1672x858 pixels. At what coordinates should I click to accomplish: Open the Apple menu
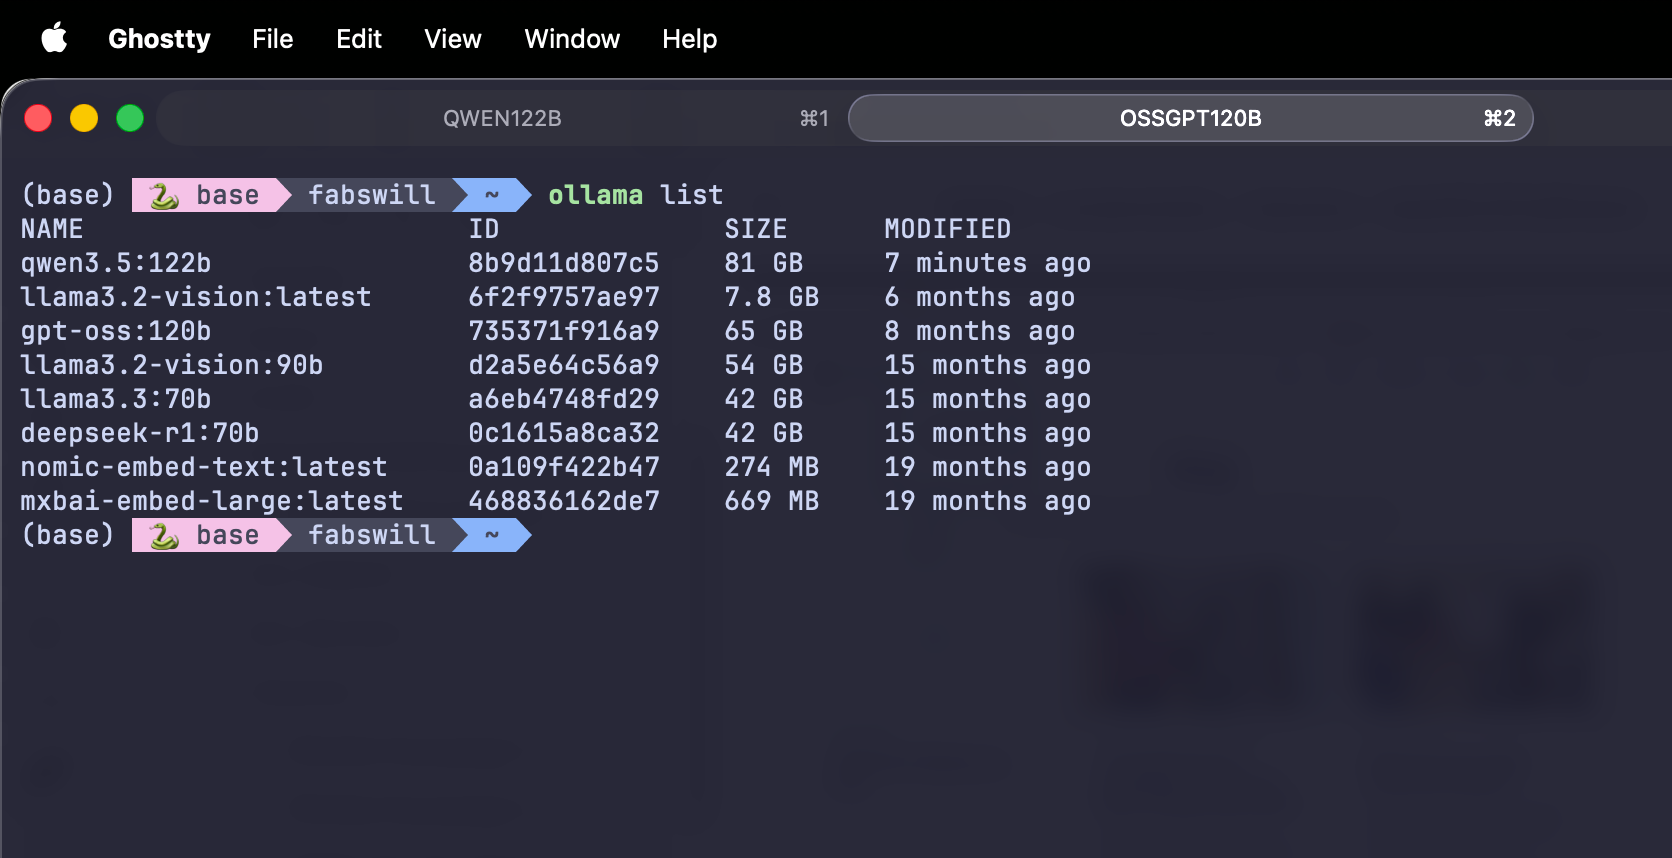point(54,39)
